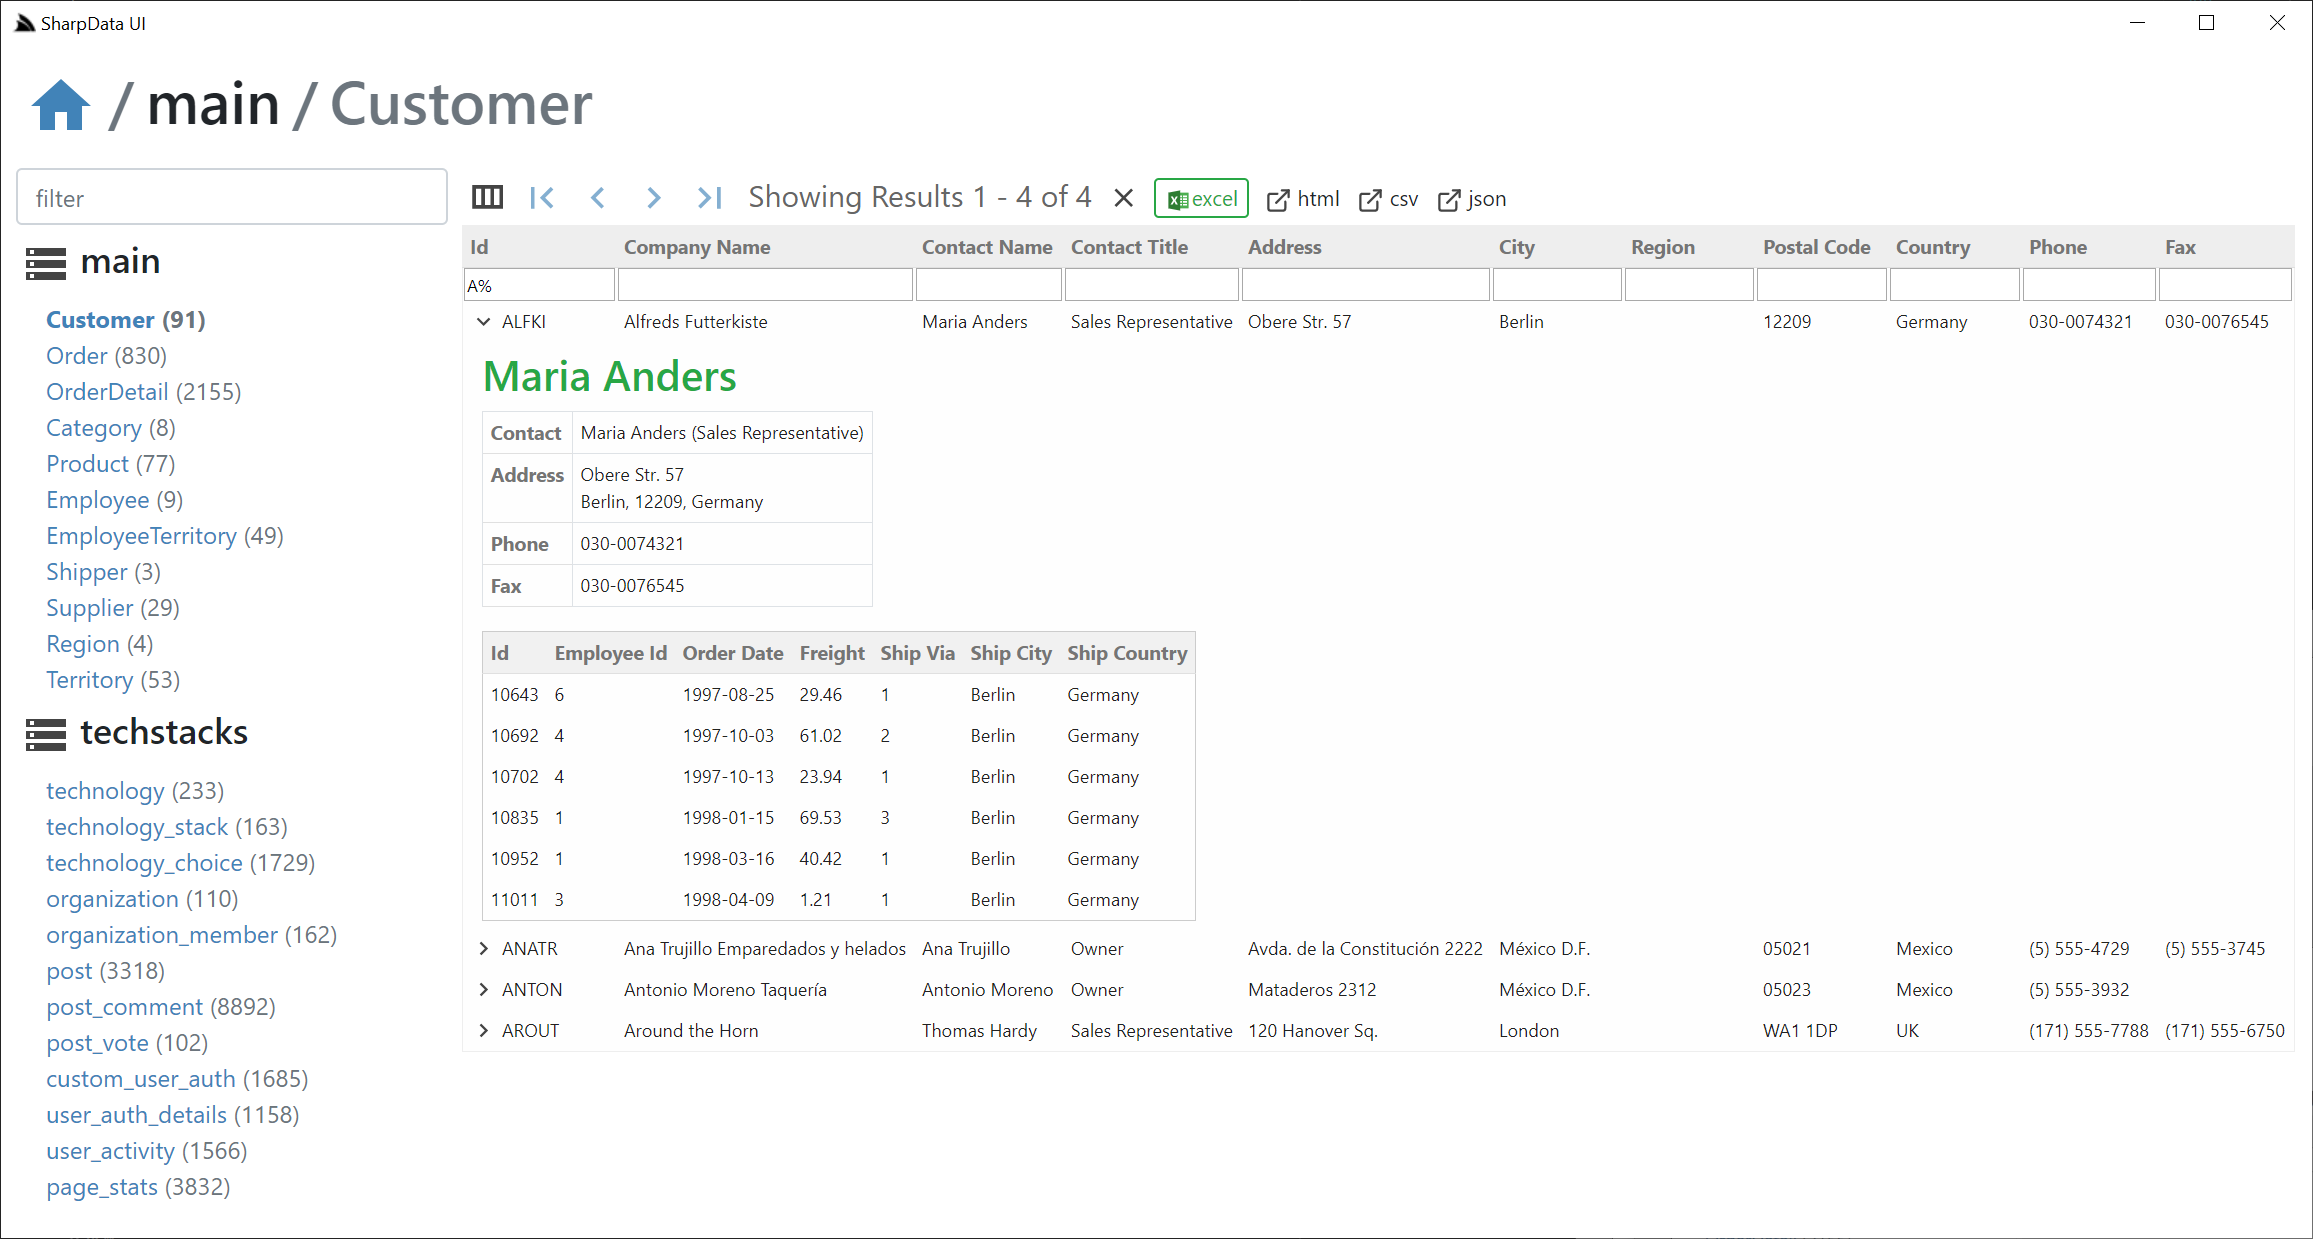2313x1239 pixels.
Task: Jump to last page of results
Action: (x=709, y=198)
